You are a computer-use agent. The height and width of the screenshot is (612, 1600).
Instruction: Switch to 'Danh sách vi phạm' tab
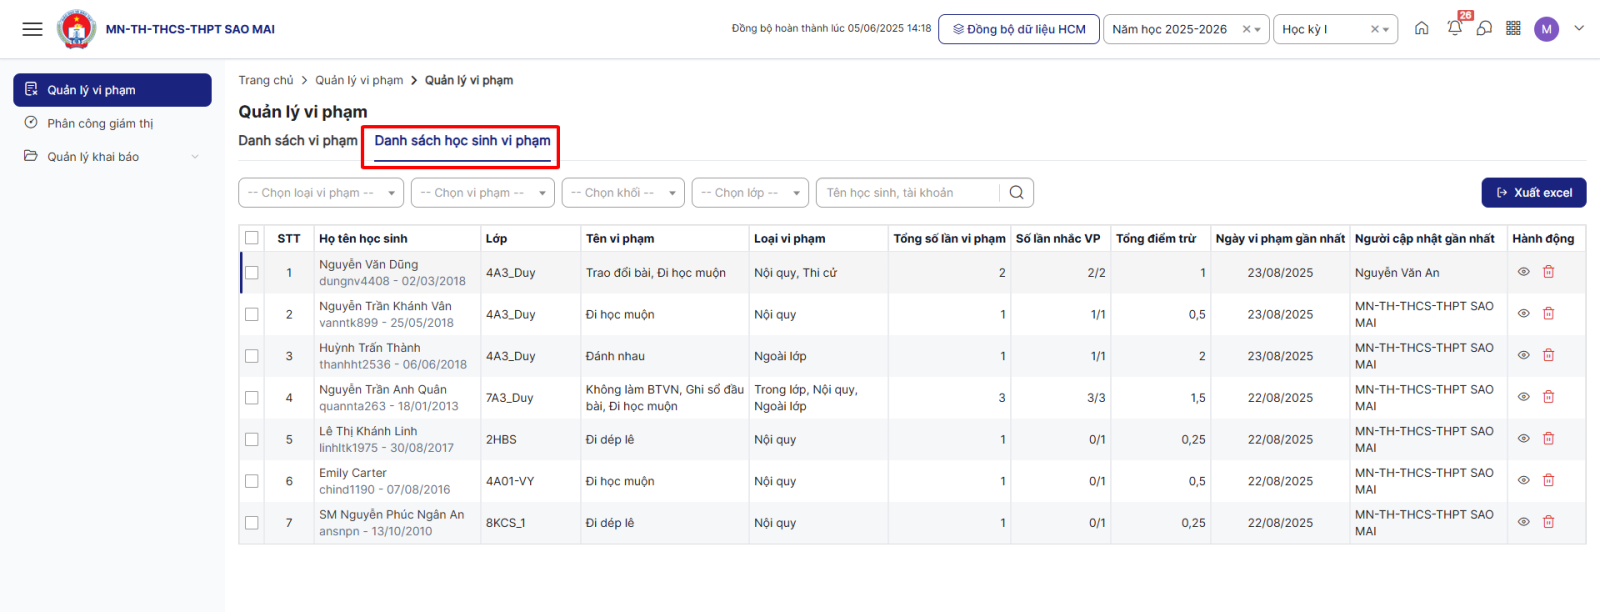coord(297,141)
